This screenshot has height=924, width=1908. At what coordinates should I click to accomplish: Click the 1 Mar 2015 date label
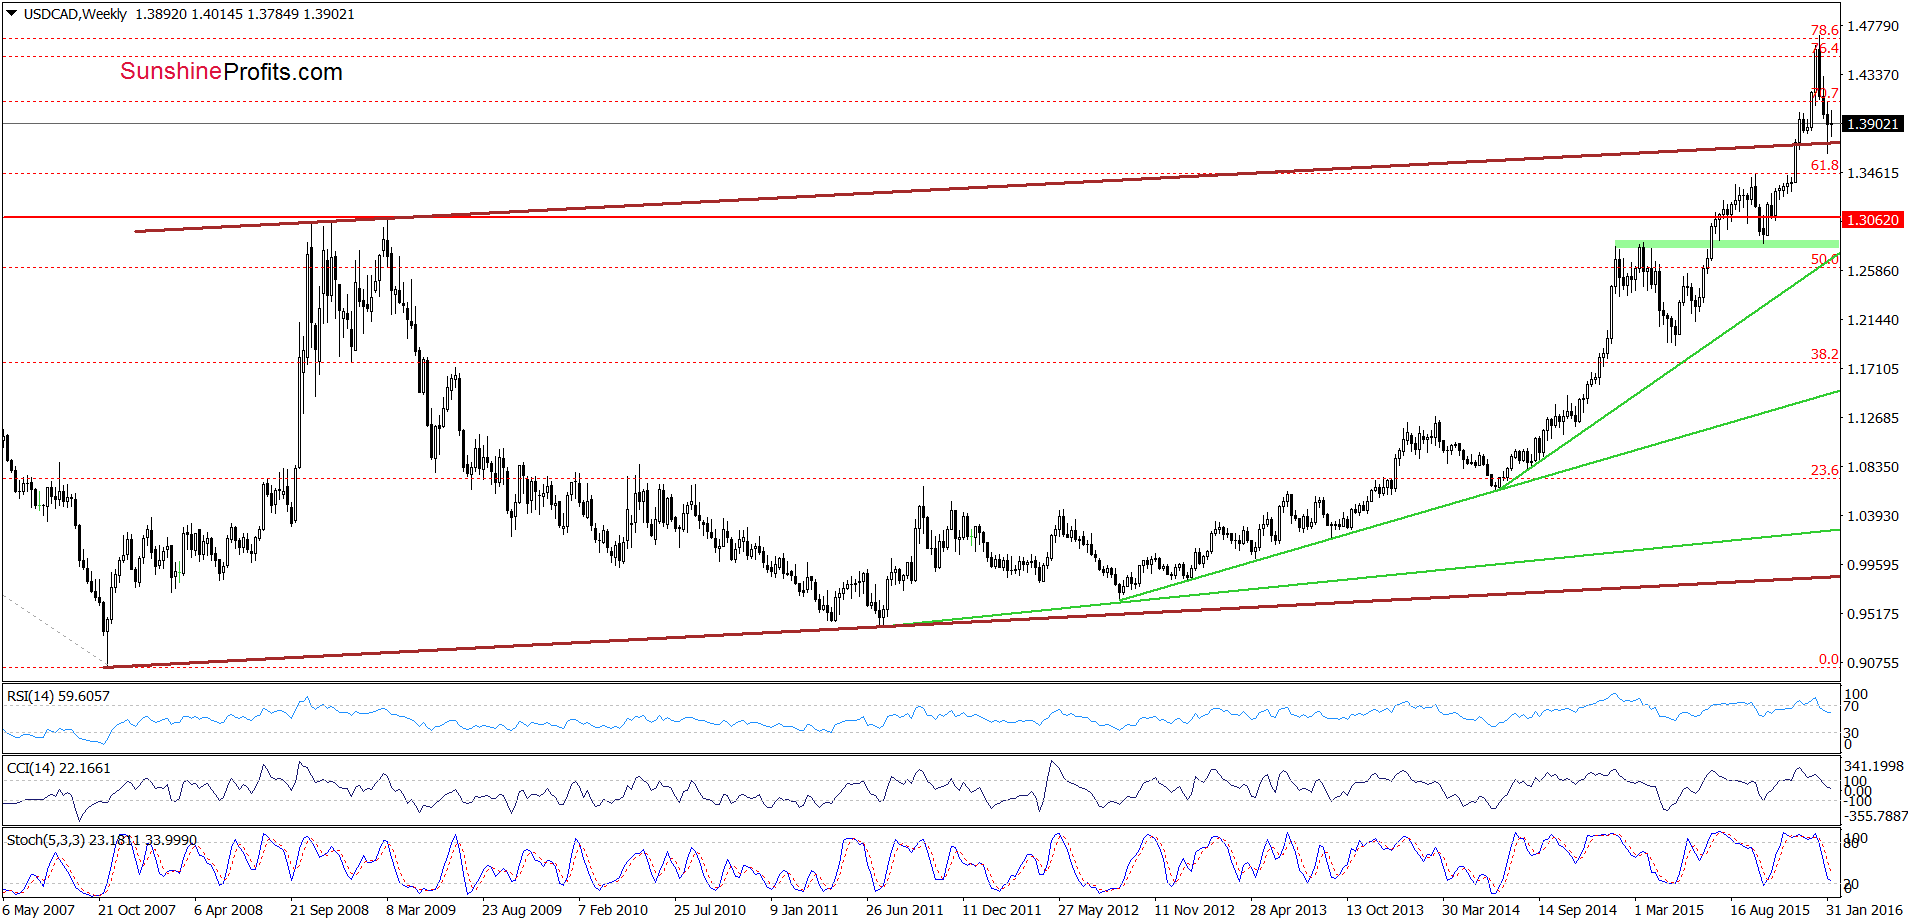1669,910
